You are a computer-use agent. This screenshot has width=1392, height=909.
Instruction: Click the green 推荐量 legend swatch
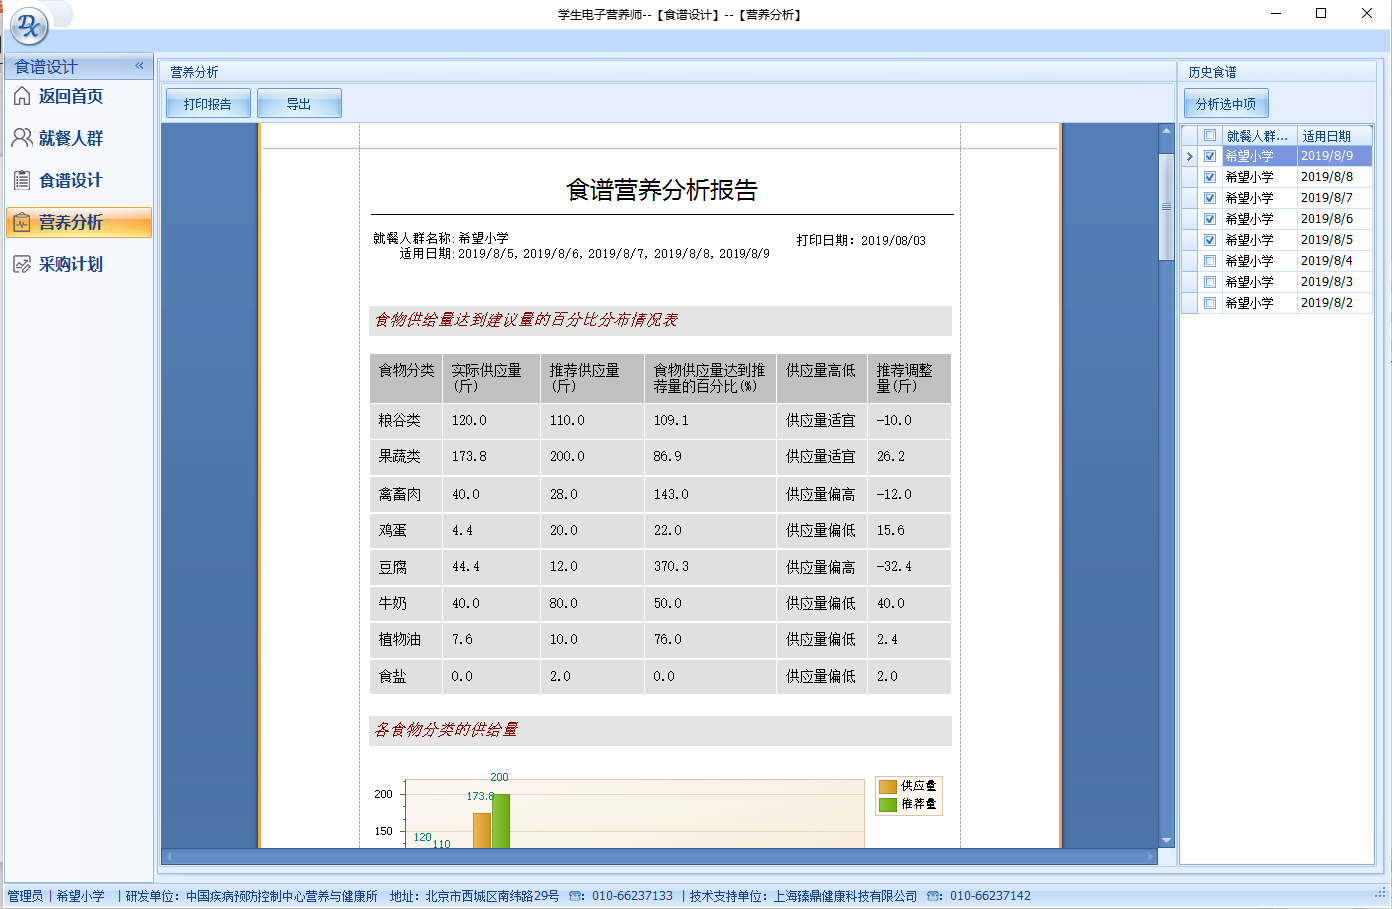coord(888,804)
